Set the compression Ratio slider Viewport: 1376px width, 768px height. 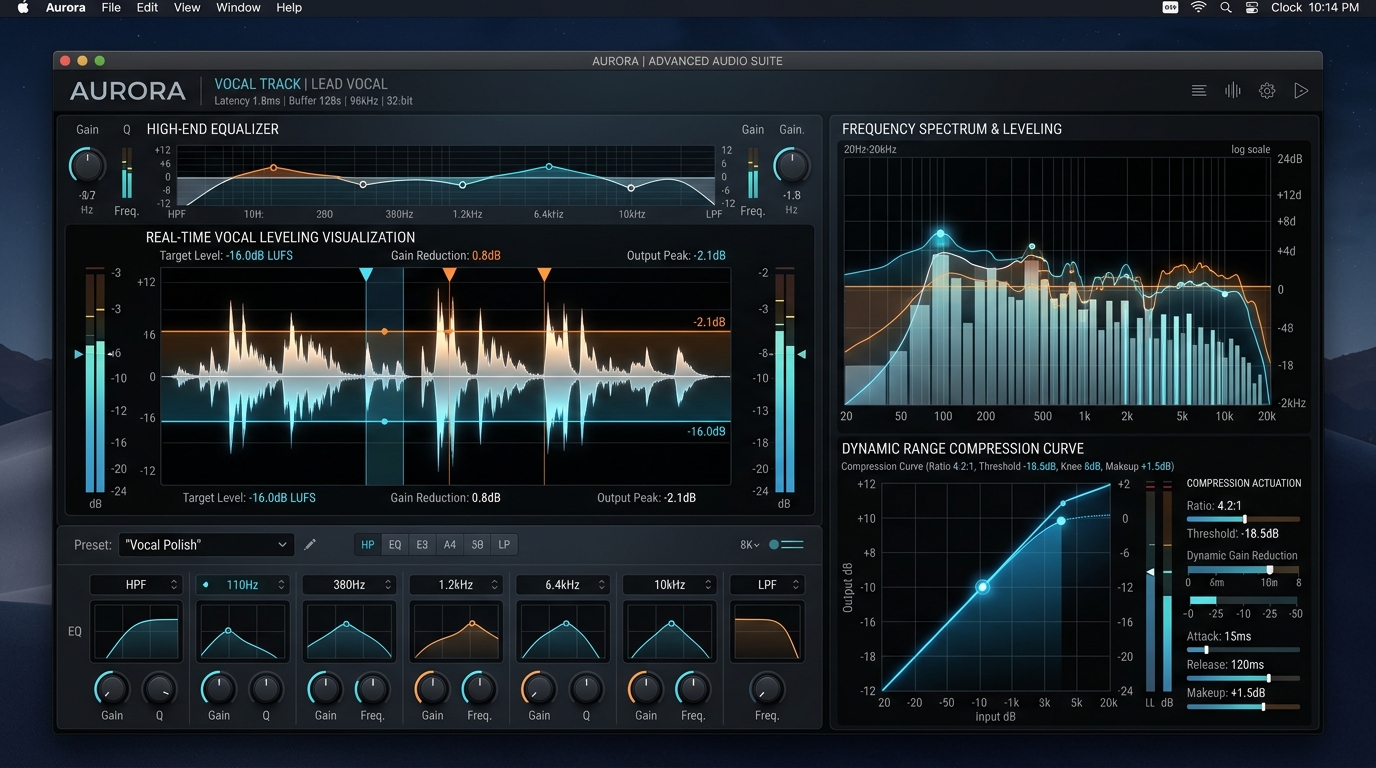click(1243, 519)
